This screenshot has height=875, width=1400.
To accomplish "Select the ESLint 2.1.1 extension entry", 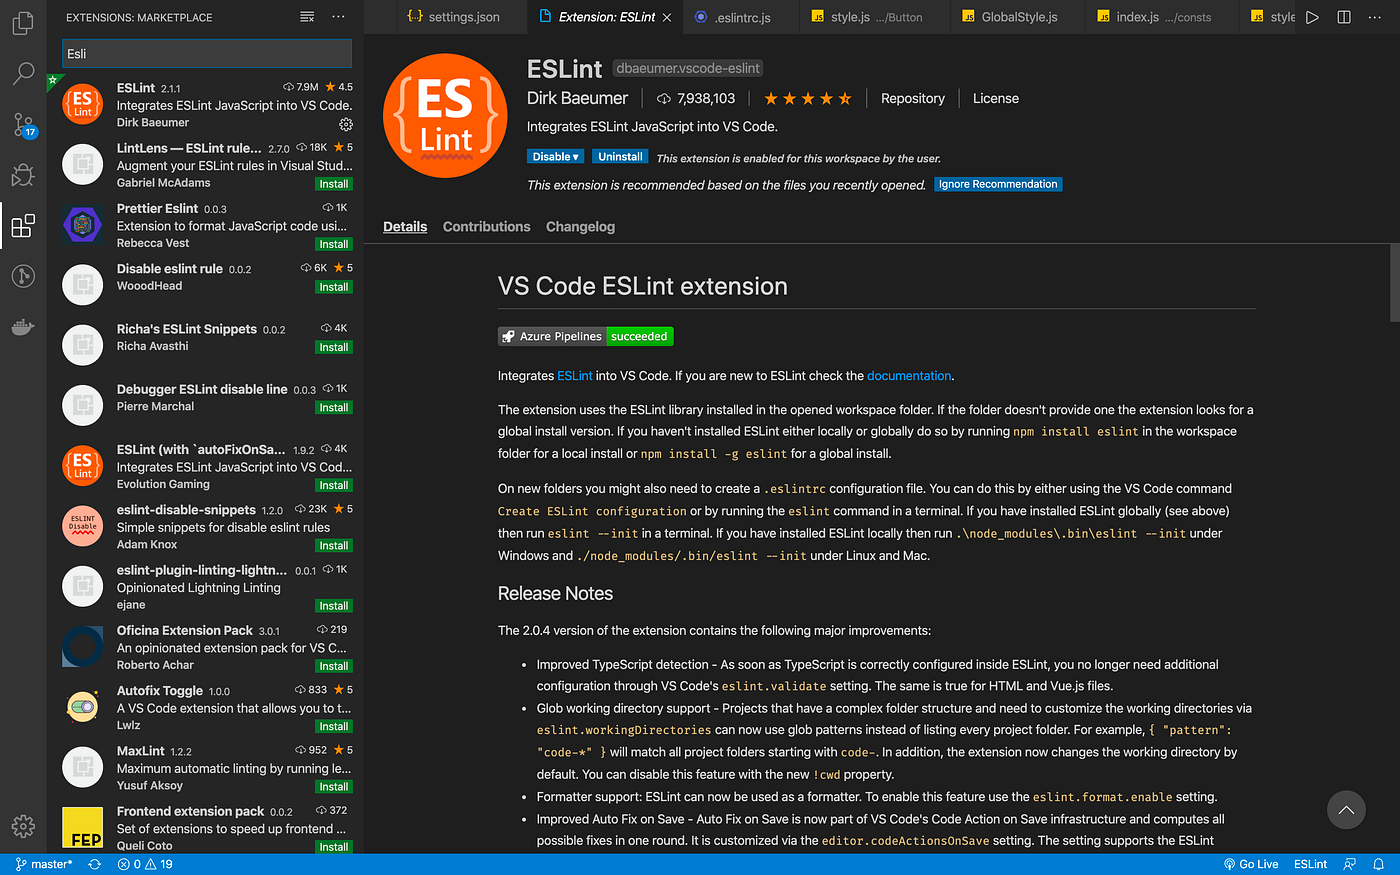I will click(x=206, y=104).
